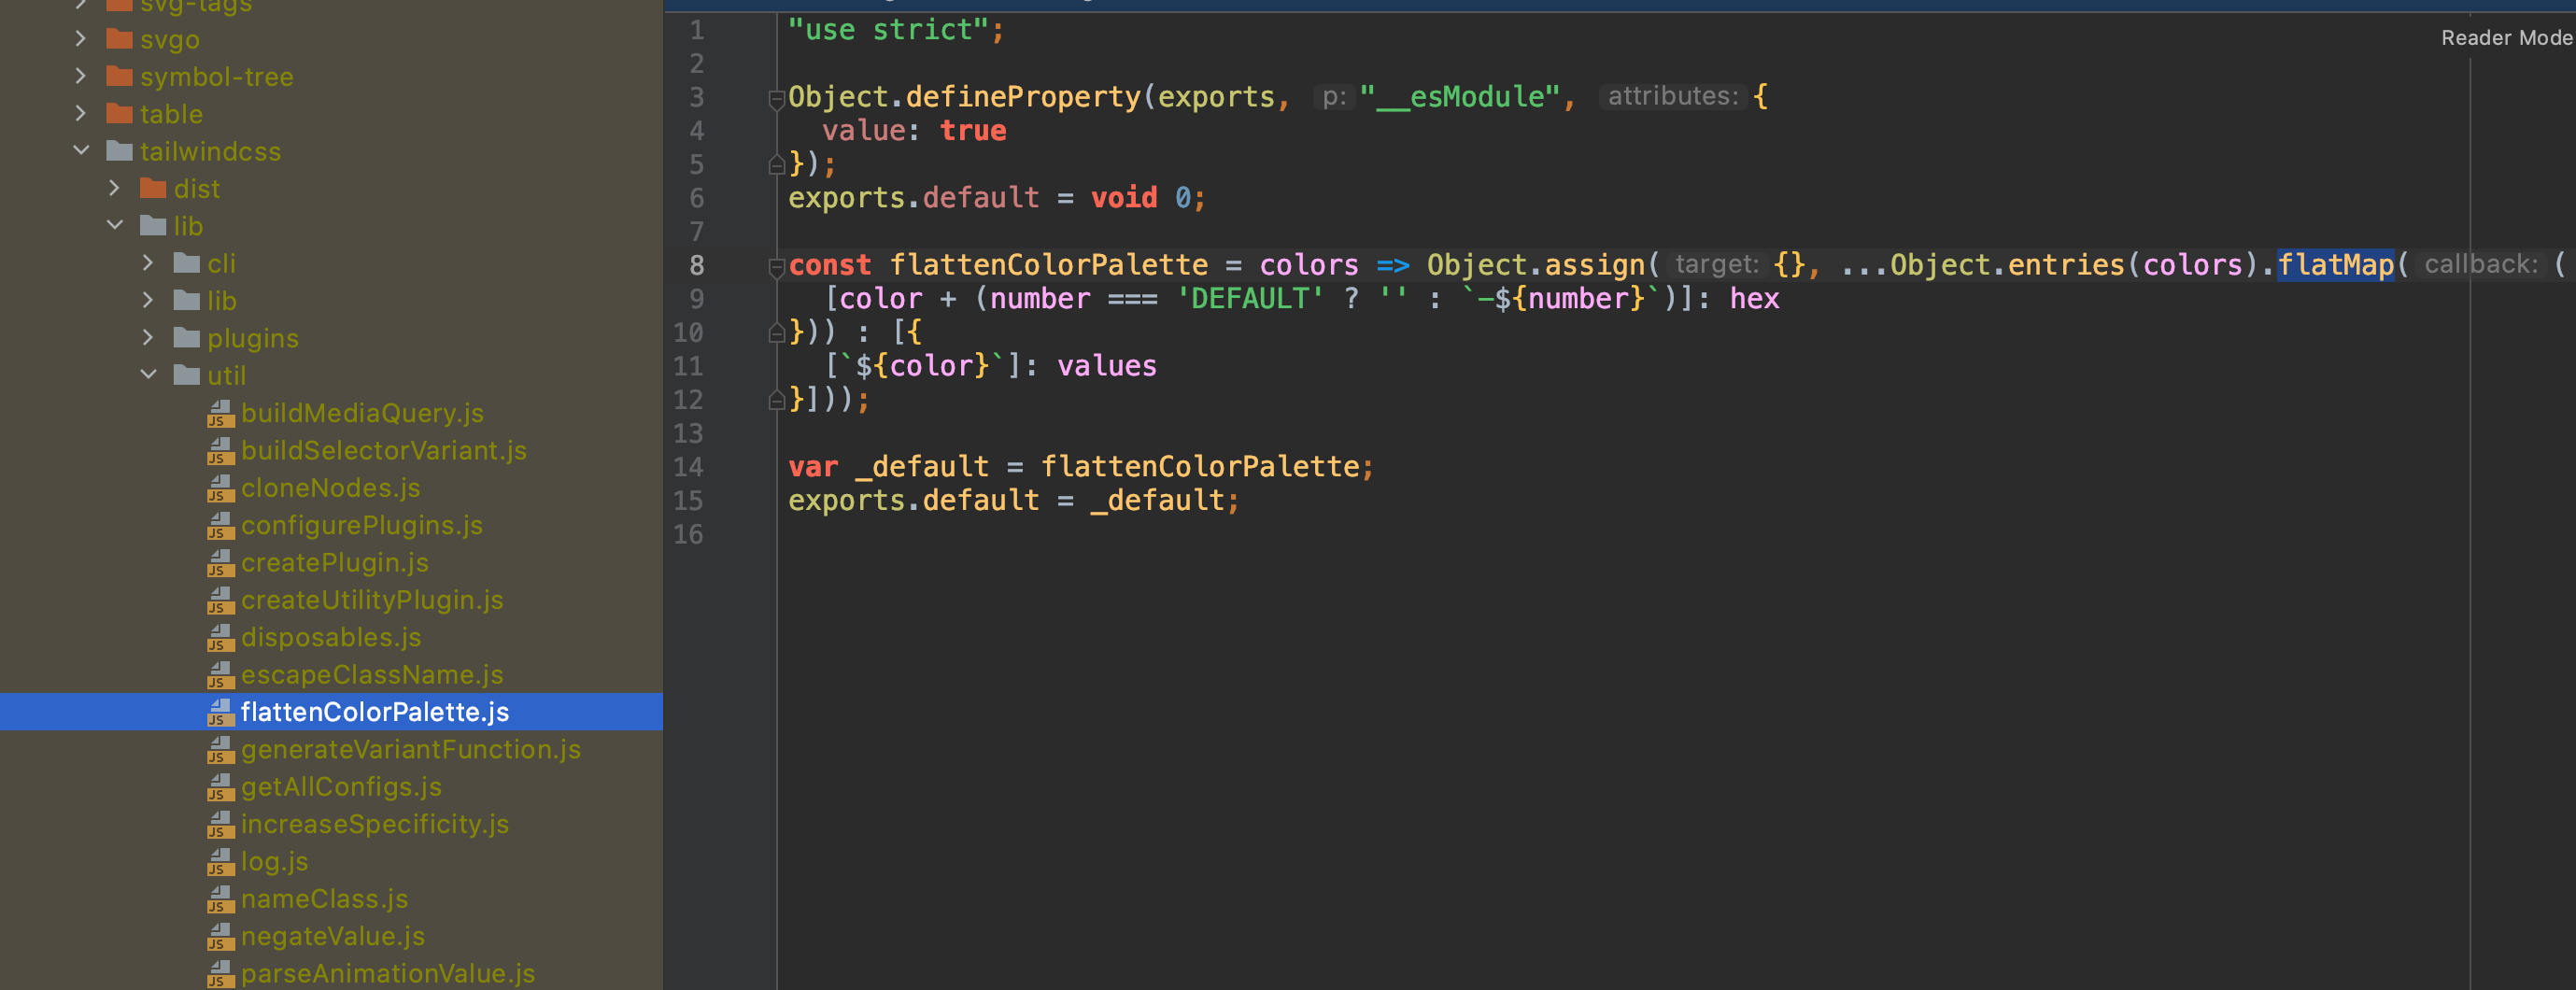Click the JS file icon beside flattenColorPalette.js
Image resolution: width=2576 pixels, height=990 pixels.
click(x=221, y=713)
